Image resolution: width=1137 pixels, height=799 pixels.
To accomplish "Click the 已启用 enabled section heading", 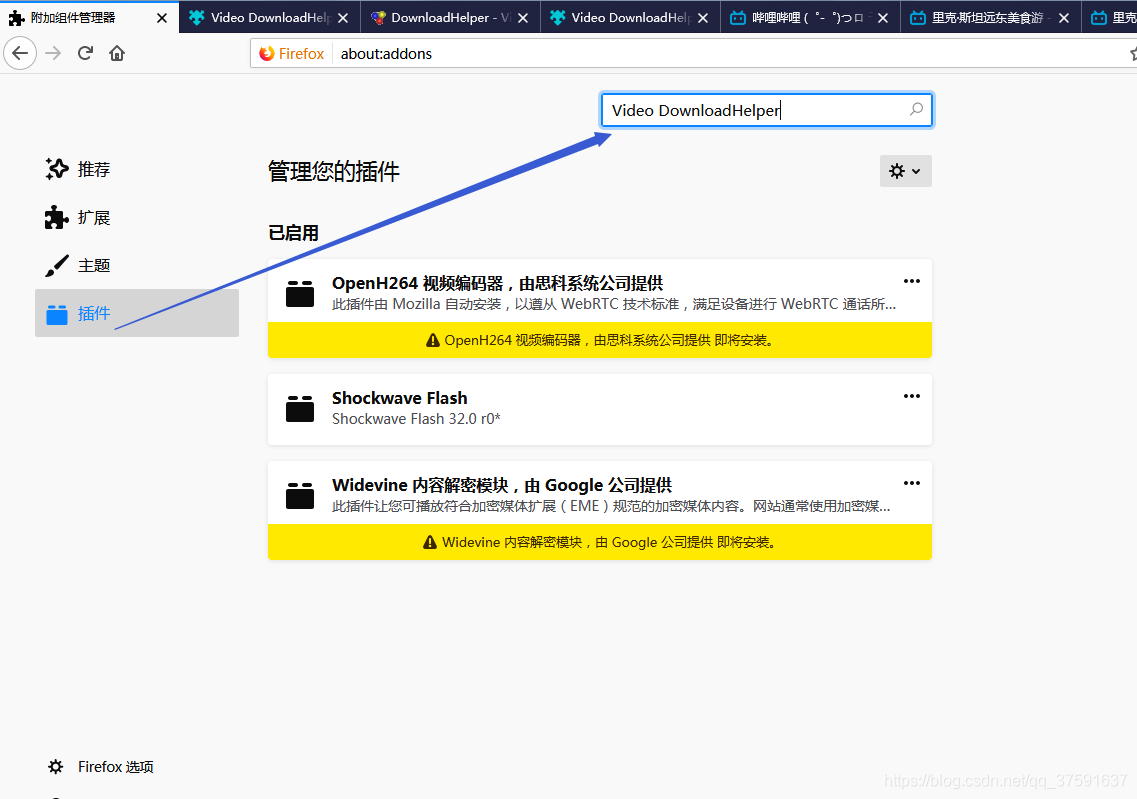I will pyautogui.click(x=294, y=233).
